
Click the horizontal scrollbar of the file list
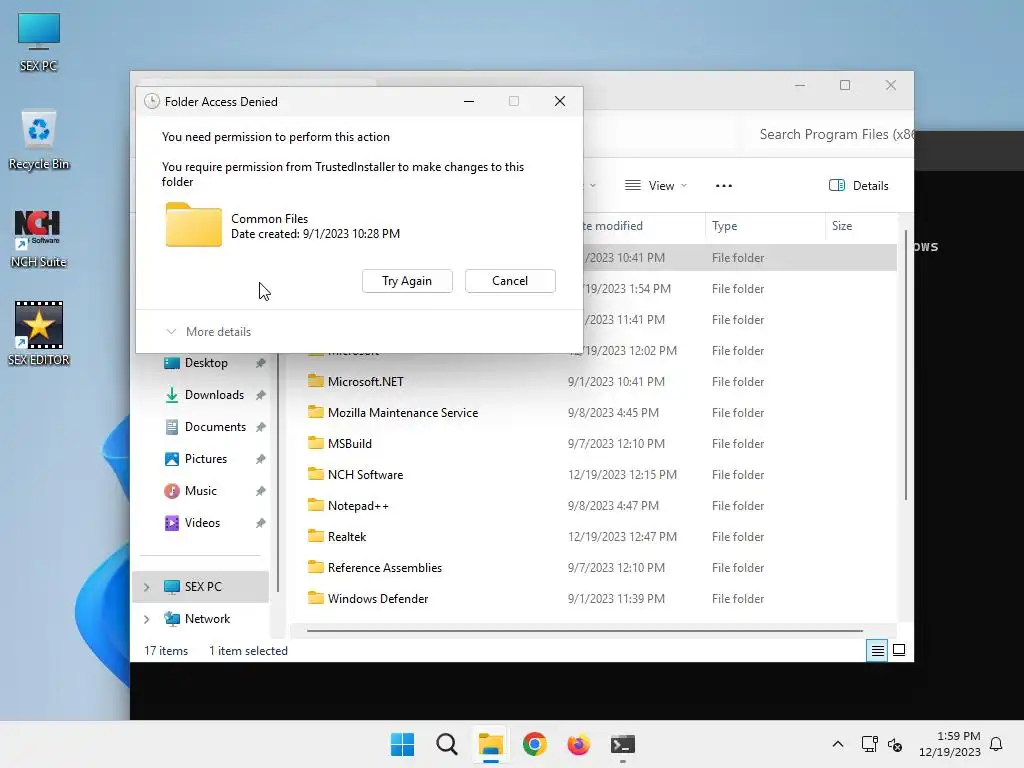click(584, 631)
